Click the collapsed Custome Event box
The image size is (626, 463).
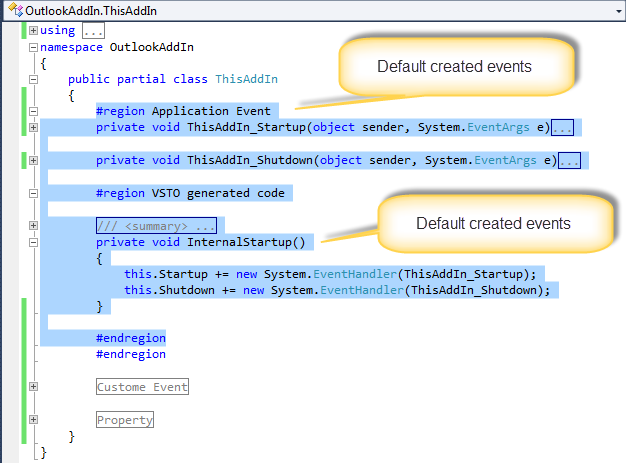coord(142,387)
